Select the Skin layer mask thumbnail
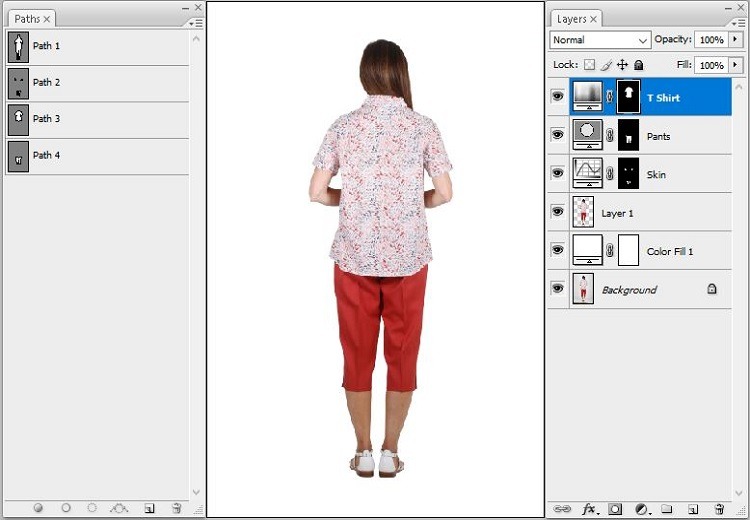This screenshot has width=750, height=520. pyautogui.click(x=629, y=173)
